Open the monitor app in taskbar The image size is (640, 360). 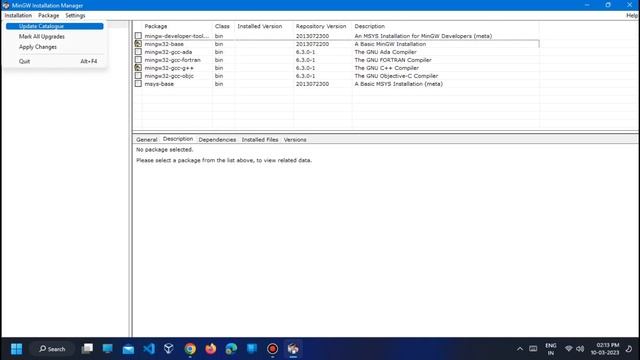[107, 349]
